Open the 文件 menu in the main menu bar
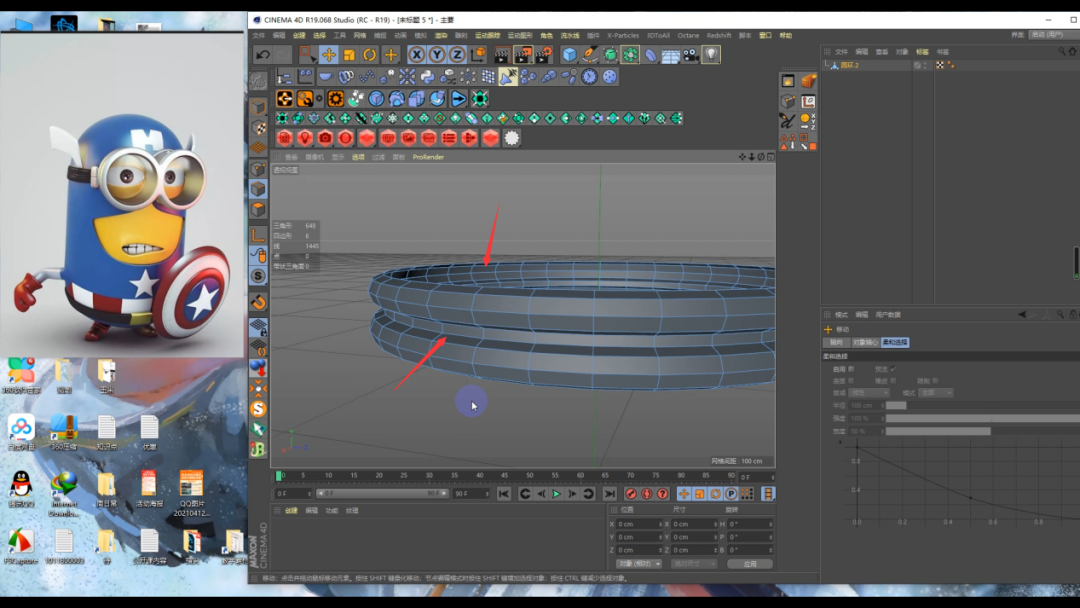Screen dimensions: 1080x608 pos(258,35)
